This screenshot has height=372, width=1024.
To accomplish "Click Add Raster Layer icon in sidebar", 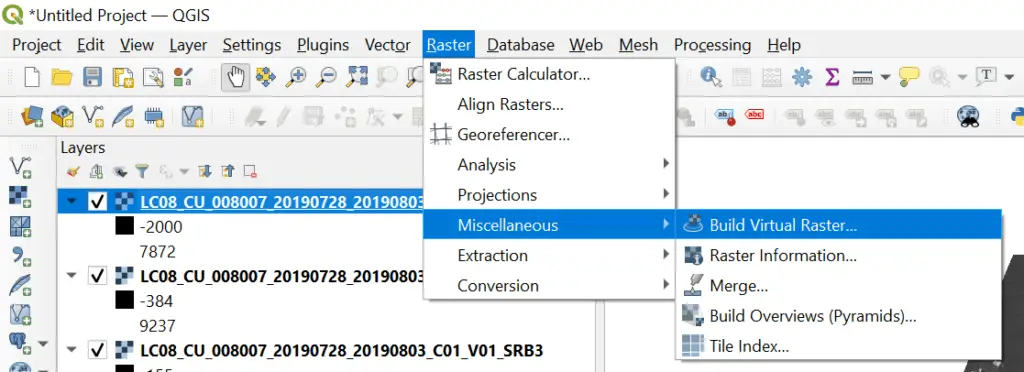I will click(x=20, y=196).
